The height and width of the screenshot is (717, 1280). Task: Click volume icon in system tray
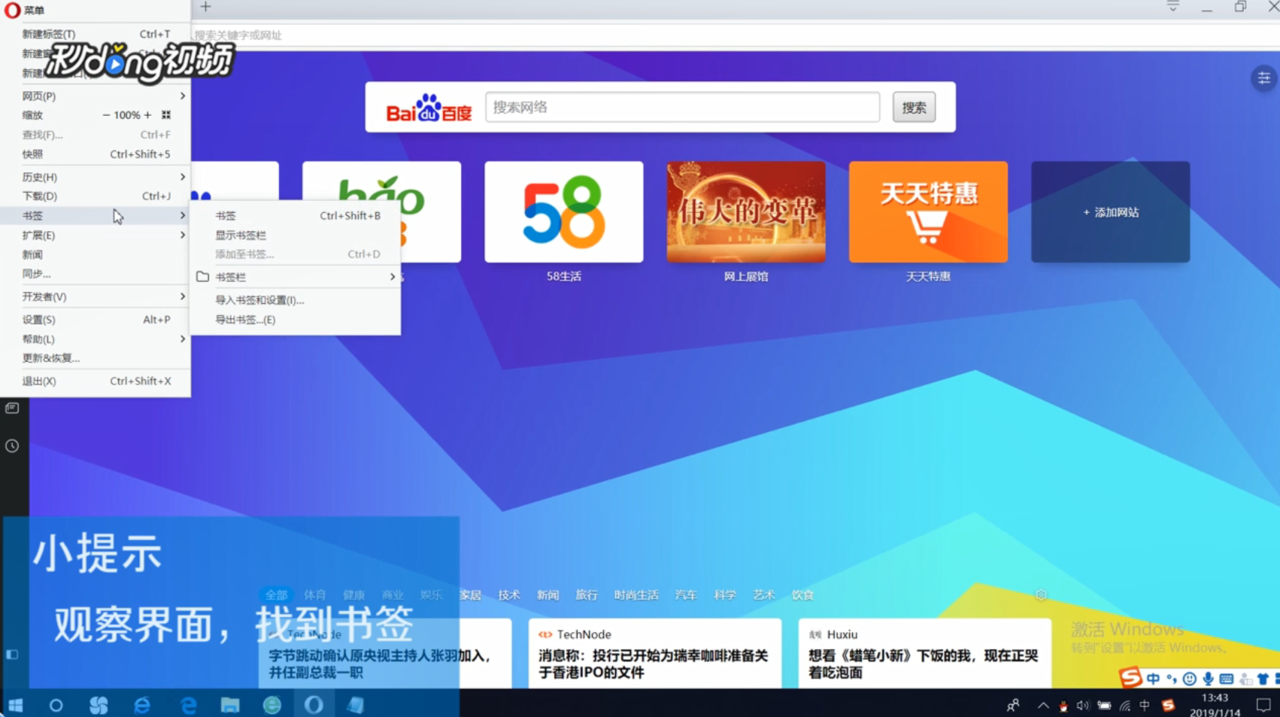(1083, 706)
